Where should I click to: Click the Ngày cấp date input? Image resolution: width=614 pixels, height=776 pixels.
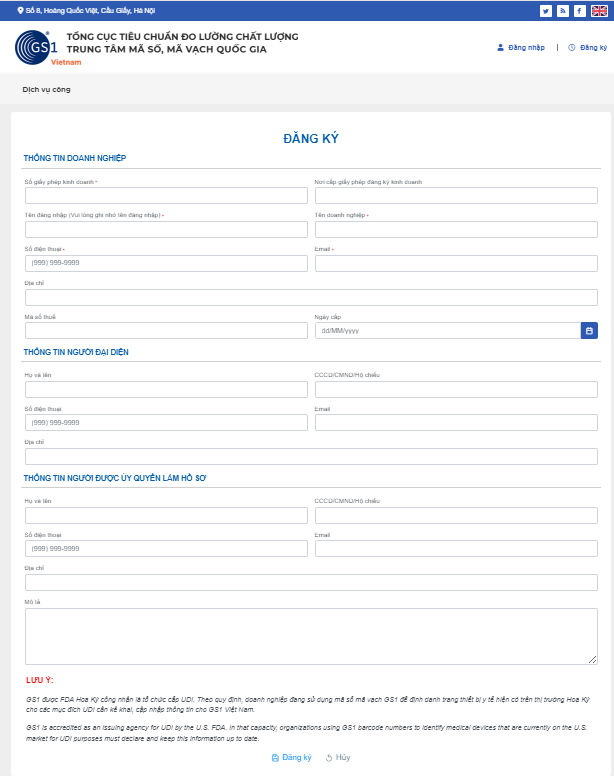coord(446,330)
